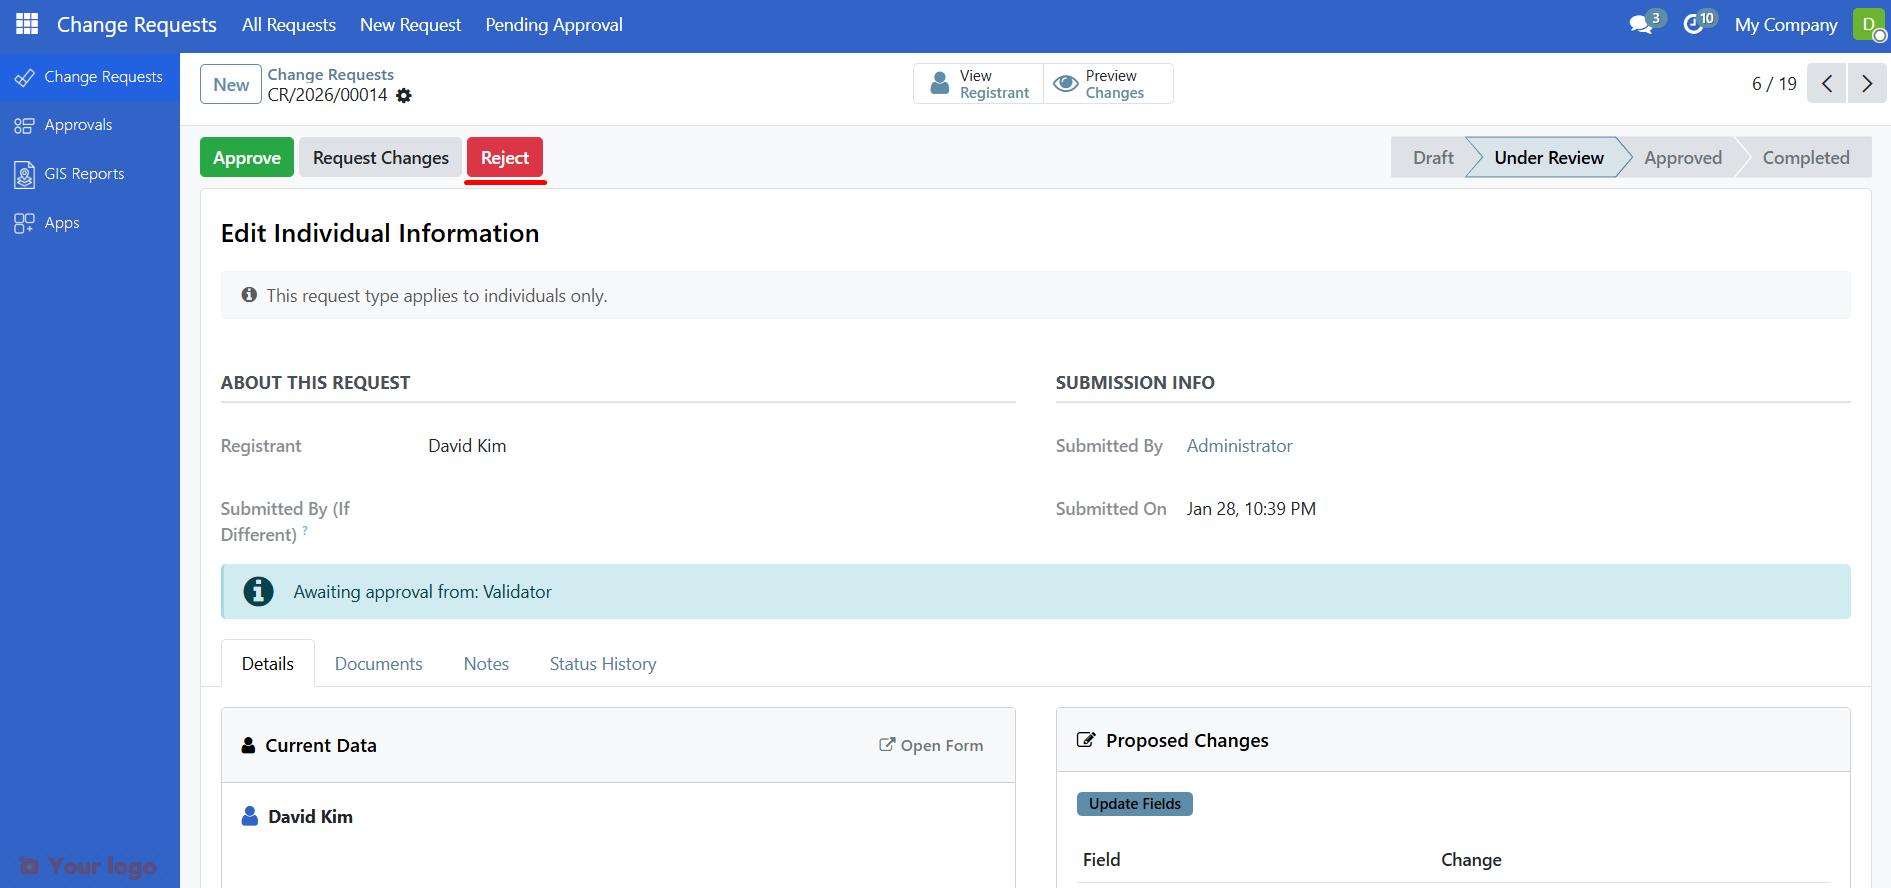Open My Company switcher
The width and height of the screenshot is (1891, 888).
(x=1786, y=25)
